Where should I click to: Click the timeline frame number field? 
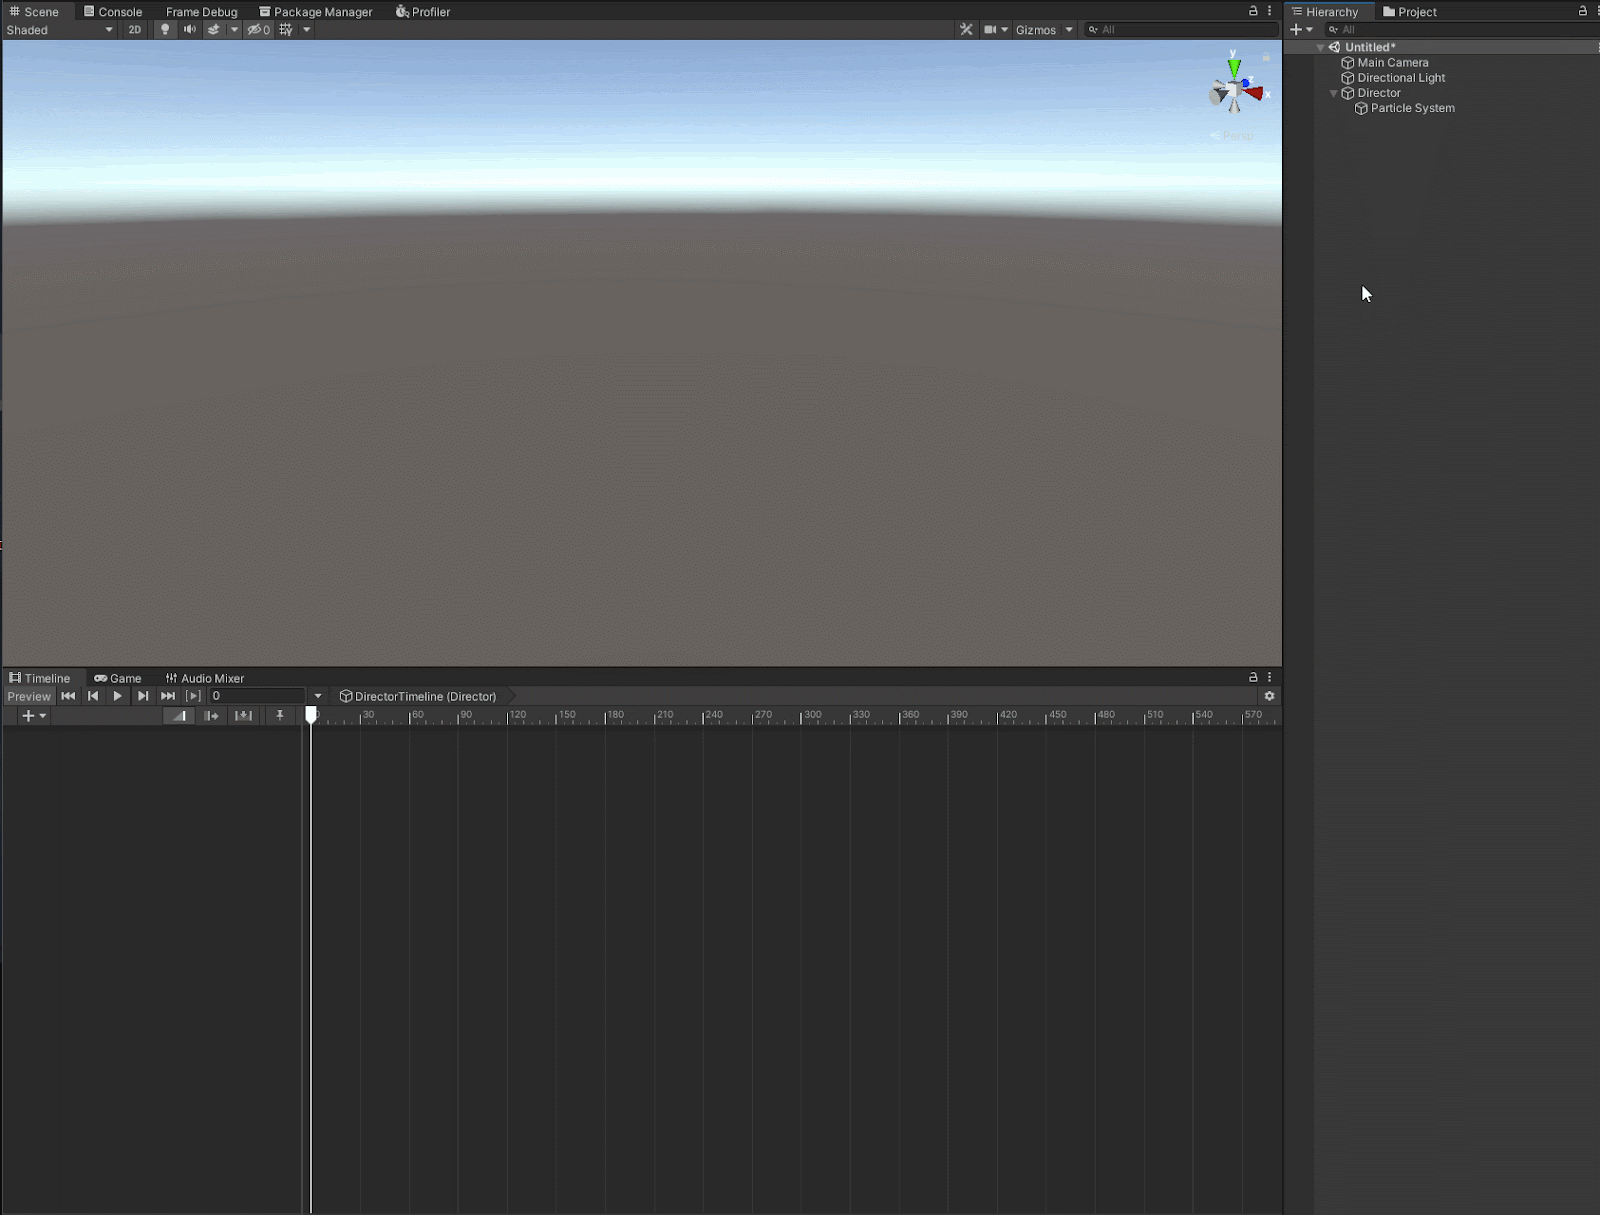tap(256, 696)
